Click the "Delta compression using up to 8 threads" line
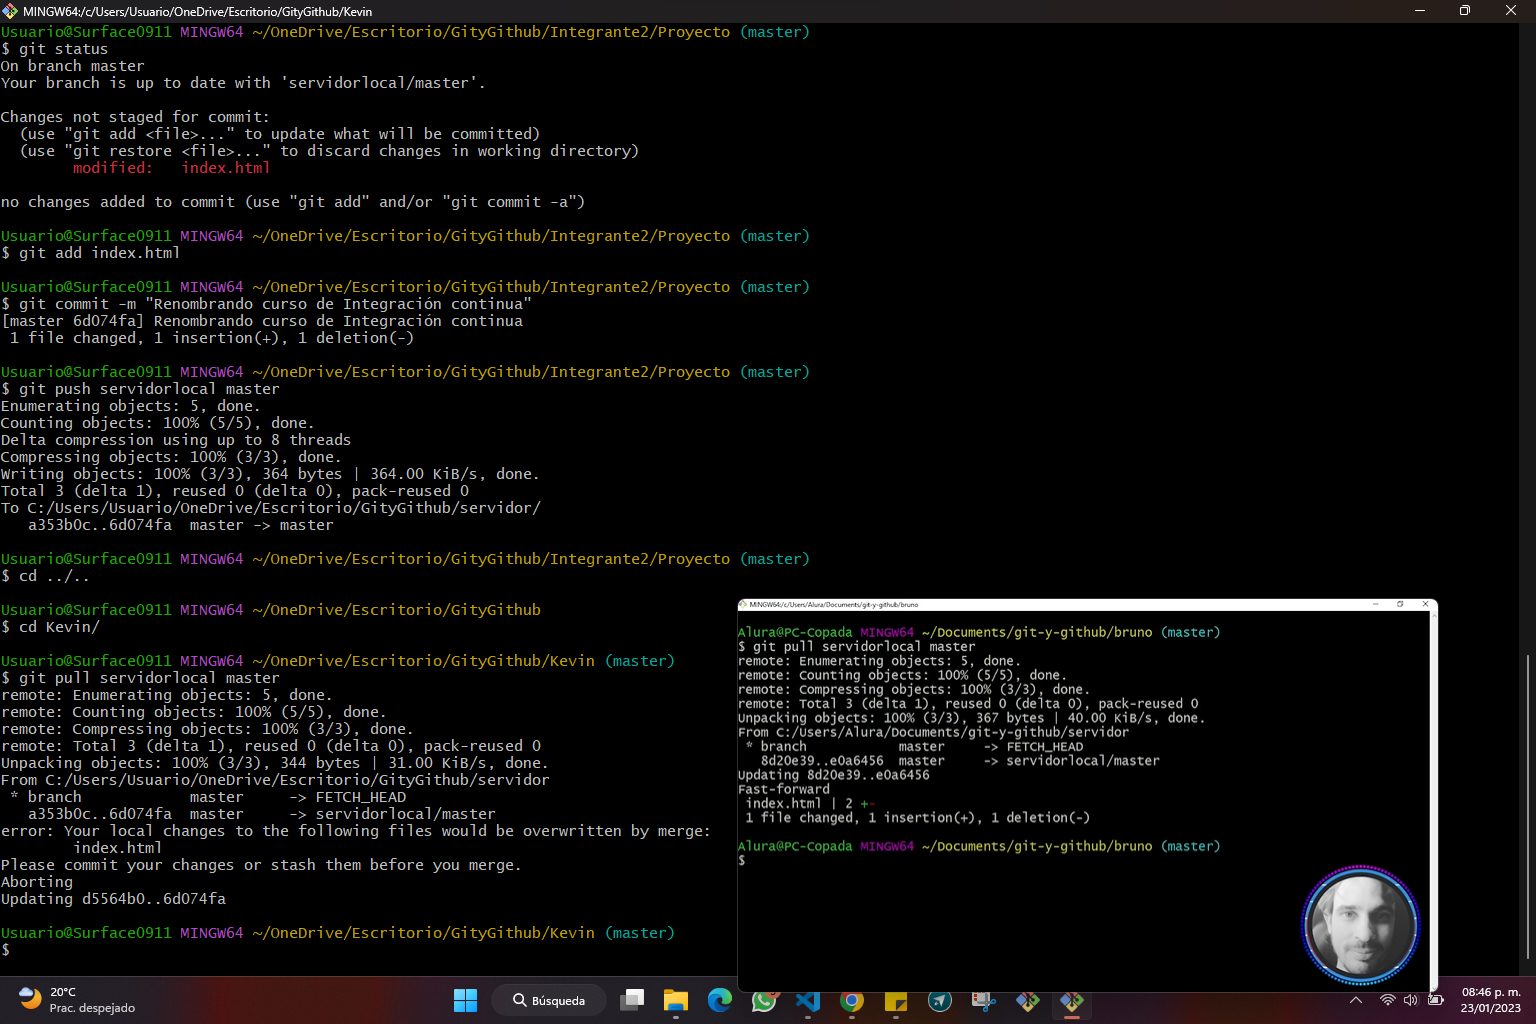This screenshot has height=1024, width=1536. point(176,440)
